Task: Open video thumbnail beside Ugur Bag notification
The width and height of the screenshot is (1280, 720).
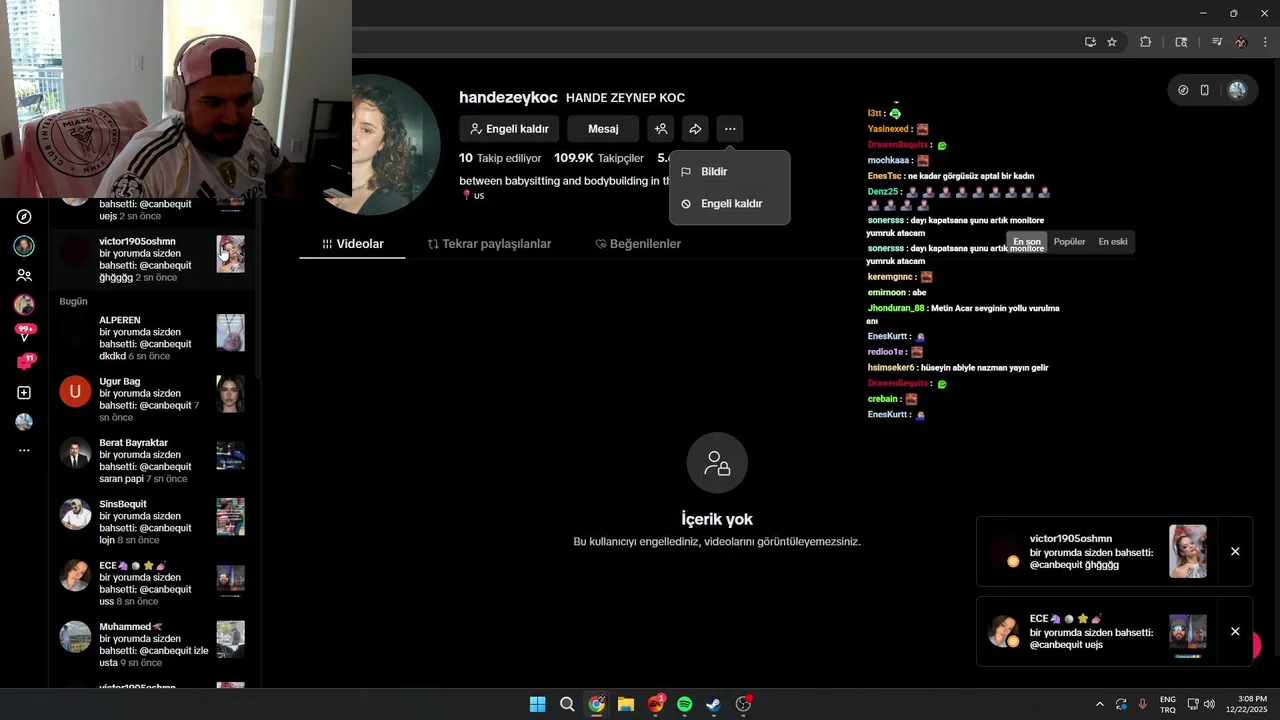Action: click(231, 394)
